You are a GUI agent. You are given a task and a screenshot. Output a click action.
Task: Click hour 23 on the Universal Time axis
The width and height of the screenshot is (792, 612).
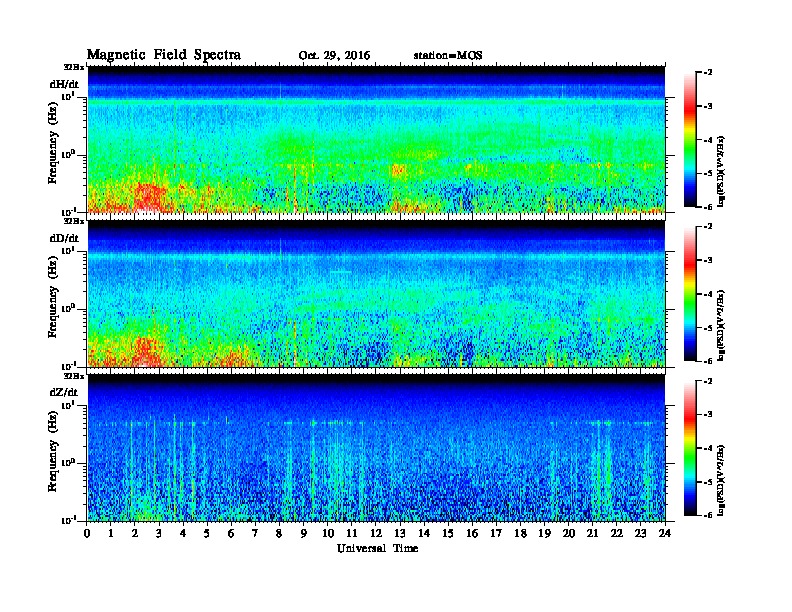(x=640, y=534)
